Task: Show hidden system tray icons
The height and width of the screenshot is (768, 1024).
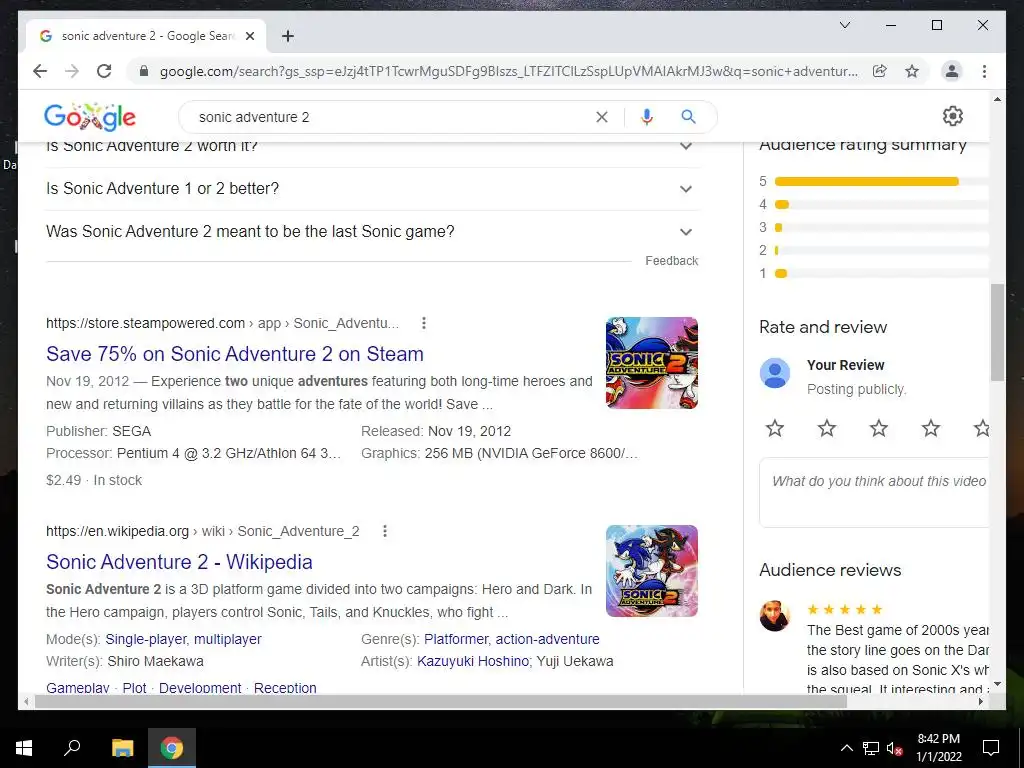Action: pyautogui.click(x=846, y=748)
